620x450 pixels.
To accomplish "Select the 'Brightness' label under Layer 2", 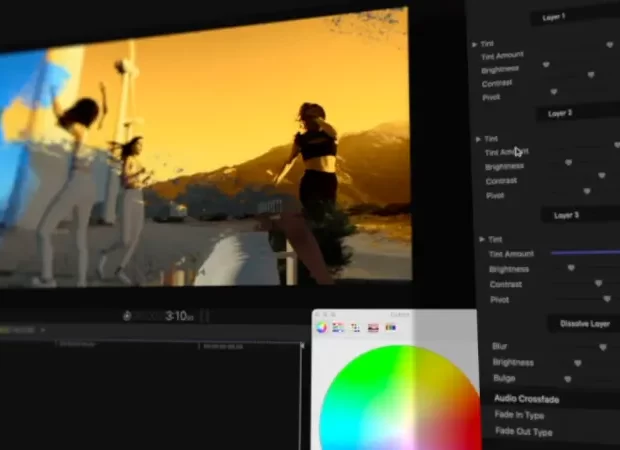I will 505,166.
